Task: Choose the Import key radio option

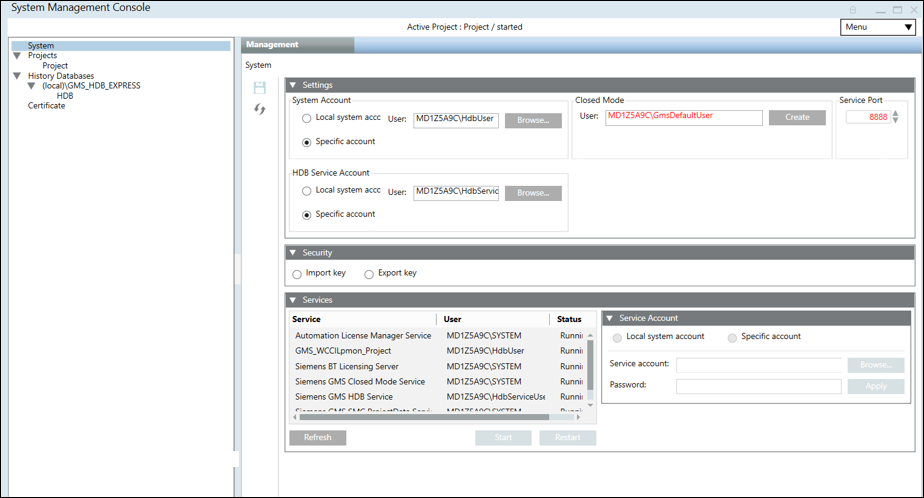Action: 297,274
